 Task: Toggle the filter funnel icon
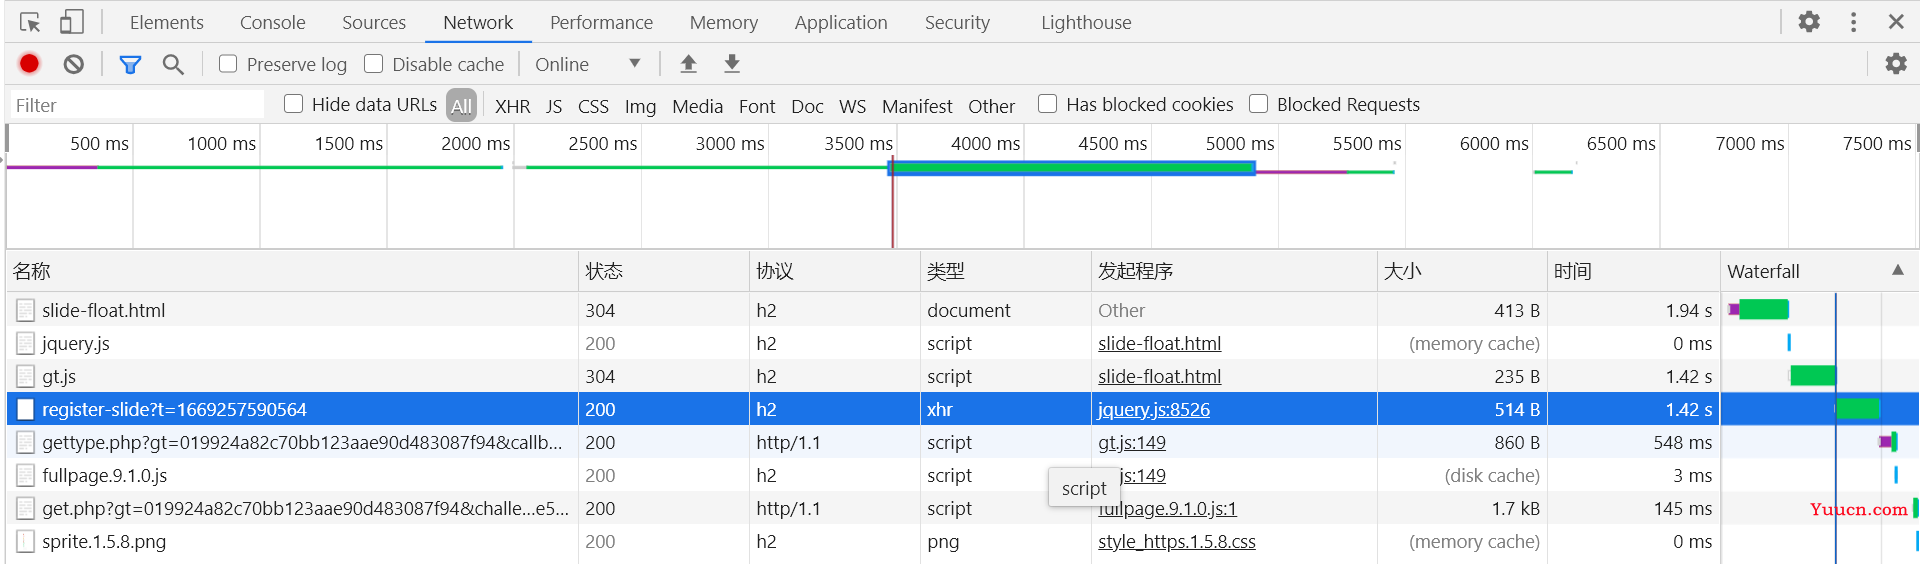click(130, 64)
